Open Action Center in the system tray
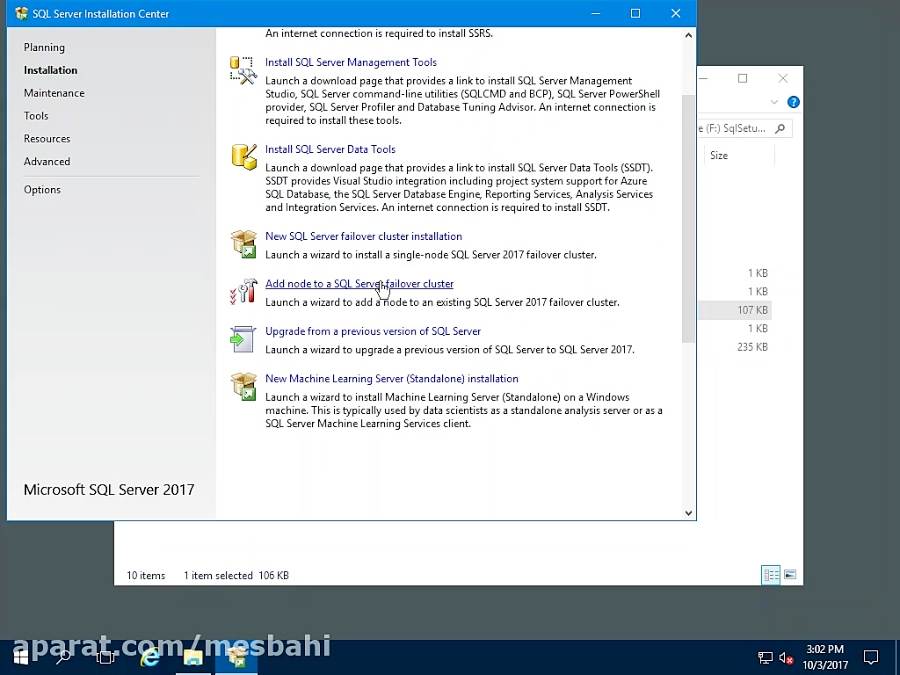The image size is (900, 675). pos(871,657)
